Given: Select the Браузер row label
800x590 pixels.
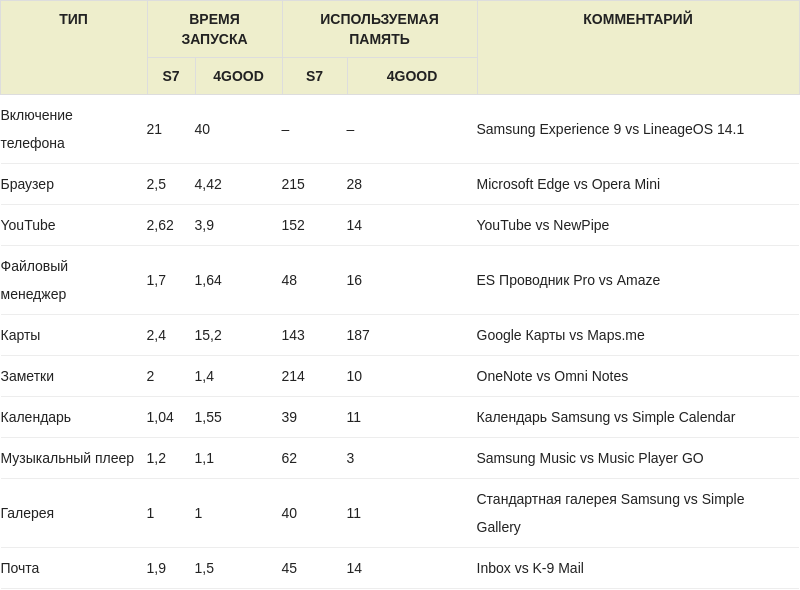Looking at the screenshot, I should pyautogui.click(x=28, y=184).
